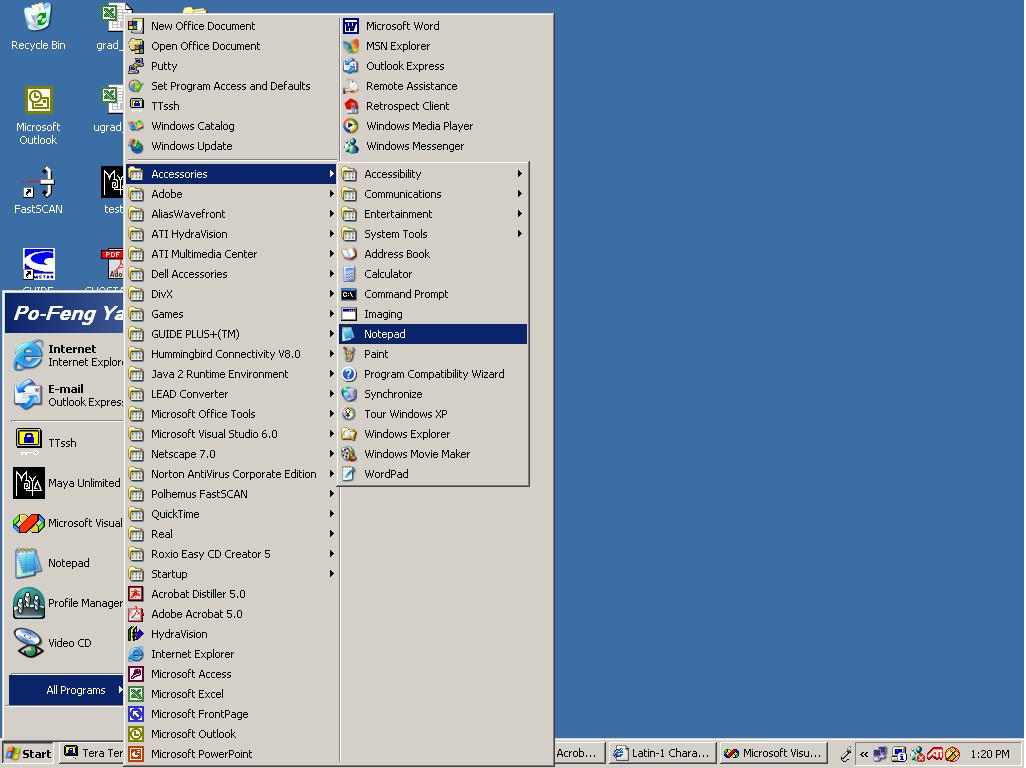Image resolution: width=1026 pixels, height=768 pixels.
Task: Expand the Accessibility submenu arrow
Action: [520, 174]
